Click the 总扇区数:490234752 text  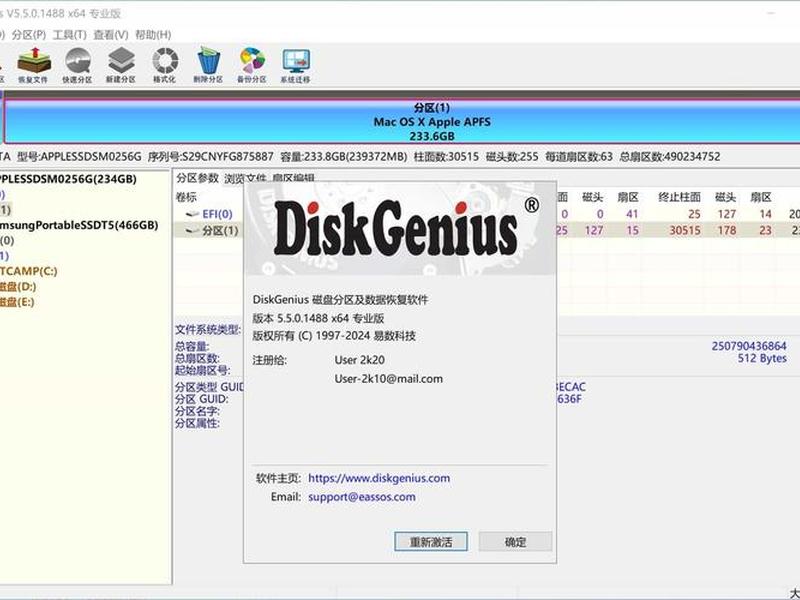670,157
